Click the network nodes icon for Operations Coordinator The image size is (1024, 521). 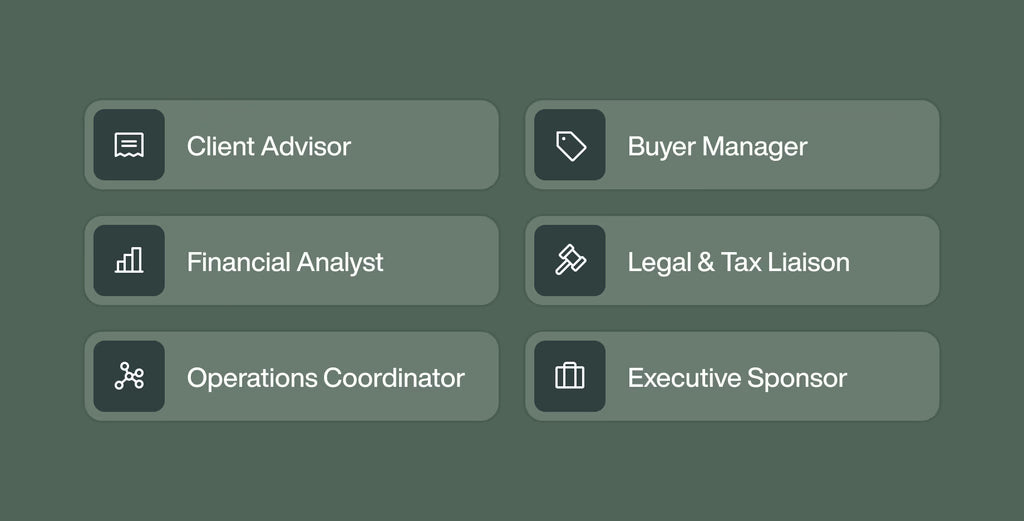(129, 376)
